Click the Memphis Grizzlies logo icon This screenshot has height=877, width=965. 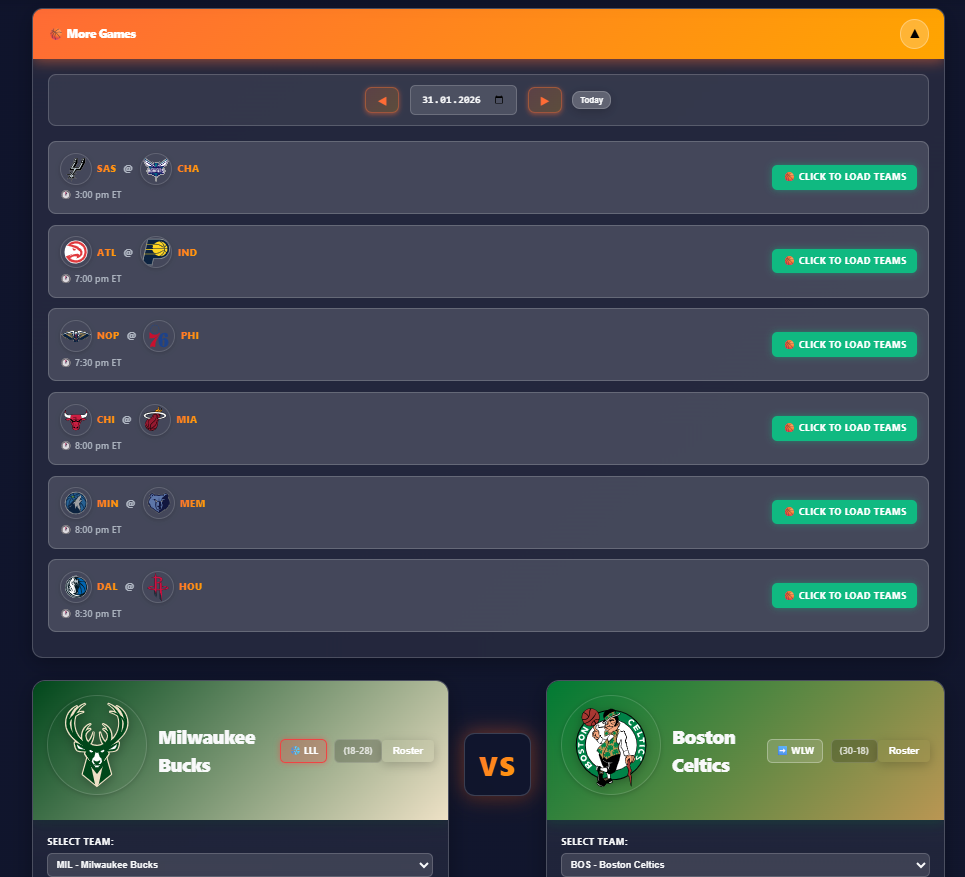click(x=159, y=503)
